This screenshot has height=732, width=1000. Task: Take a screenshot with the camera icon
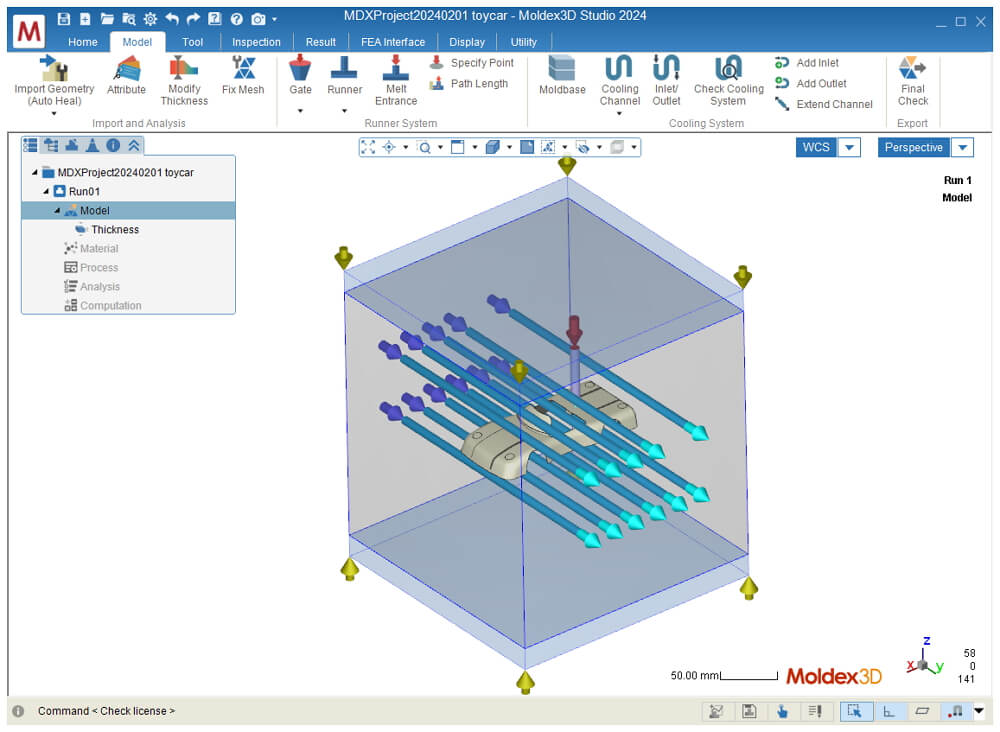pyautogui.click(x=258, y=19)
